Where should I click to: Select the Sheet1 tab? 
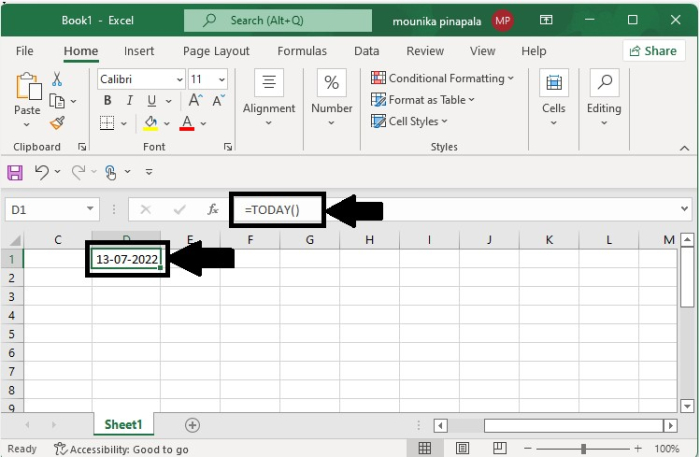[x=123, y=424]
